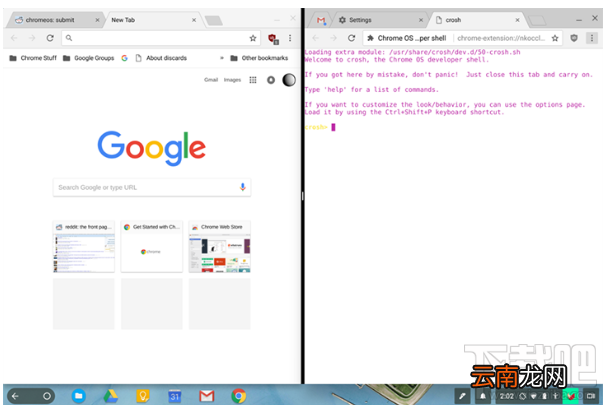Open the Chrome Web Store thumbnail

click(x=220, y=247)
